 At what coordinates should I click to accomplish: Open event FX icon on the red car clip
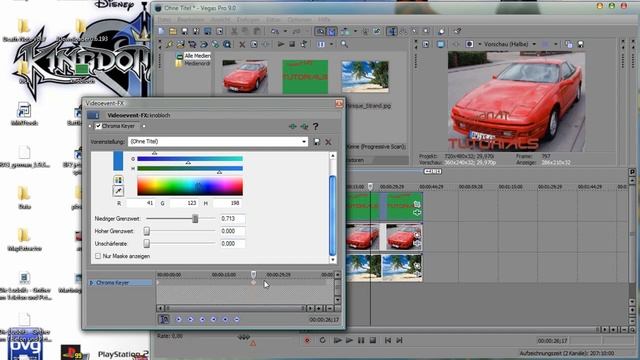(417, 244)
